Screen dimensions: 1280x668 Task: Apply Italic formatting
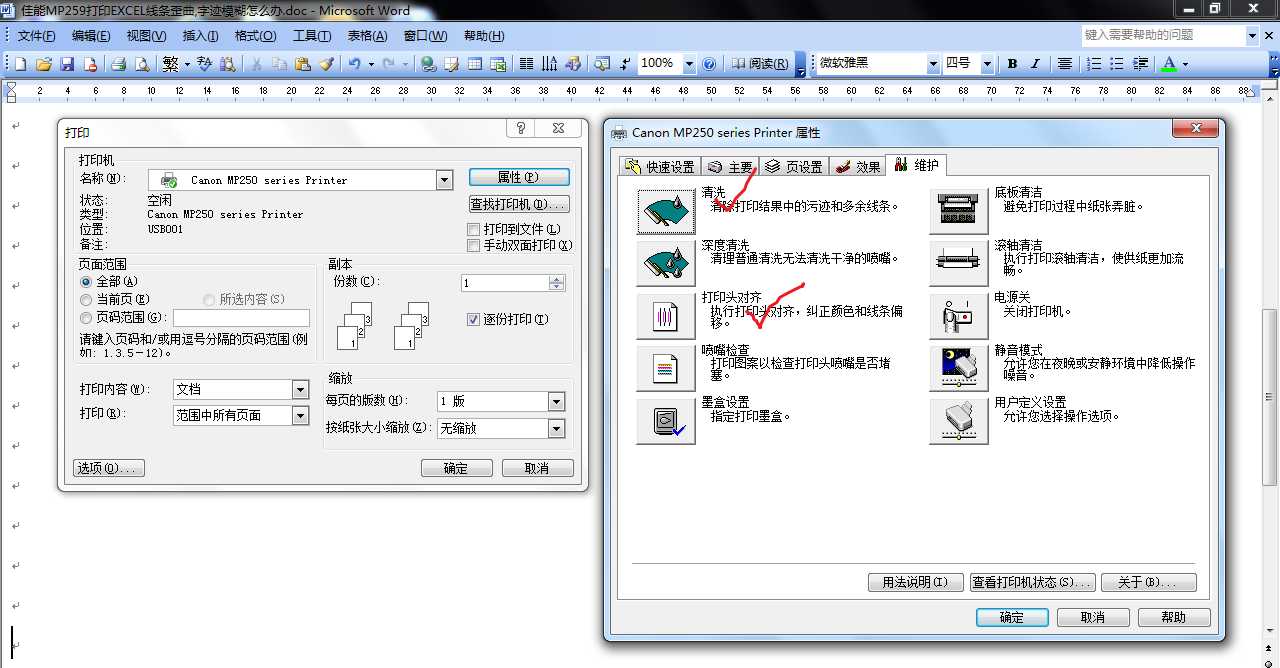(1035, 64)
